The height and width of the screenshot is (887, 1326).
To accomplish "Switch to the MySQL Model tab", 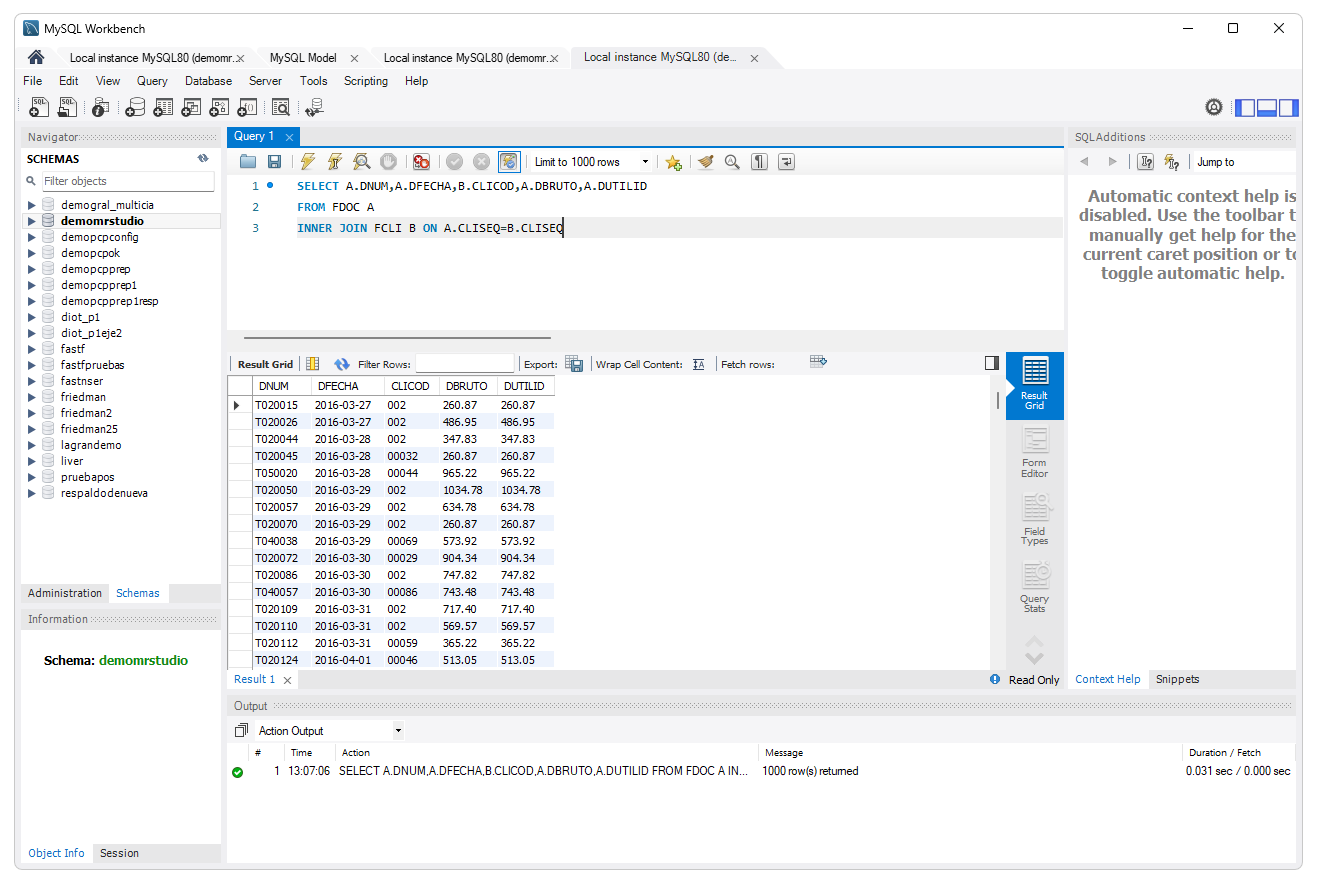I will 303,58.
